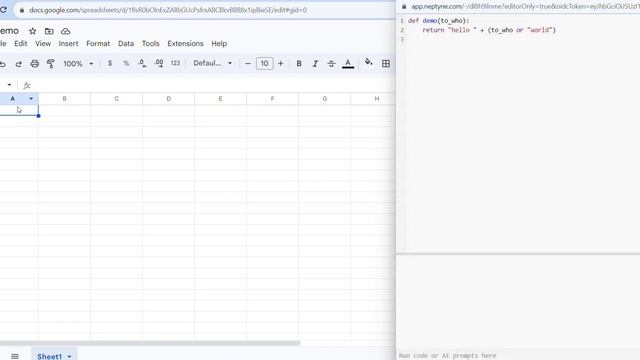This screenshot has width=640, height=360.
Task: Click the 'def demo(to_who):' code line
Action: pos(438,20)
